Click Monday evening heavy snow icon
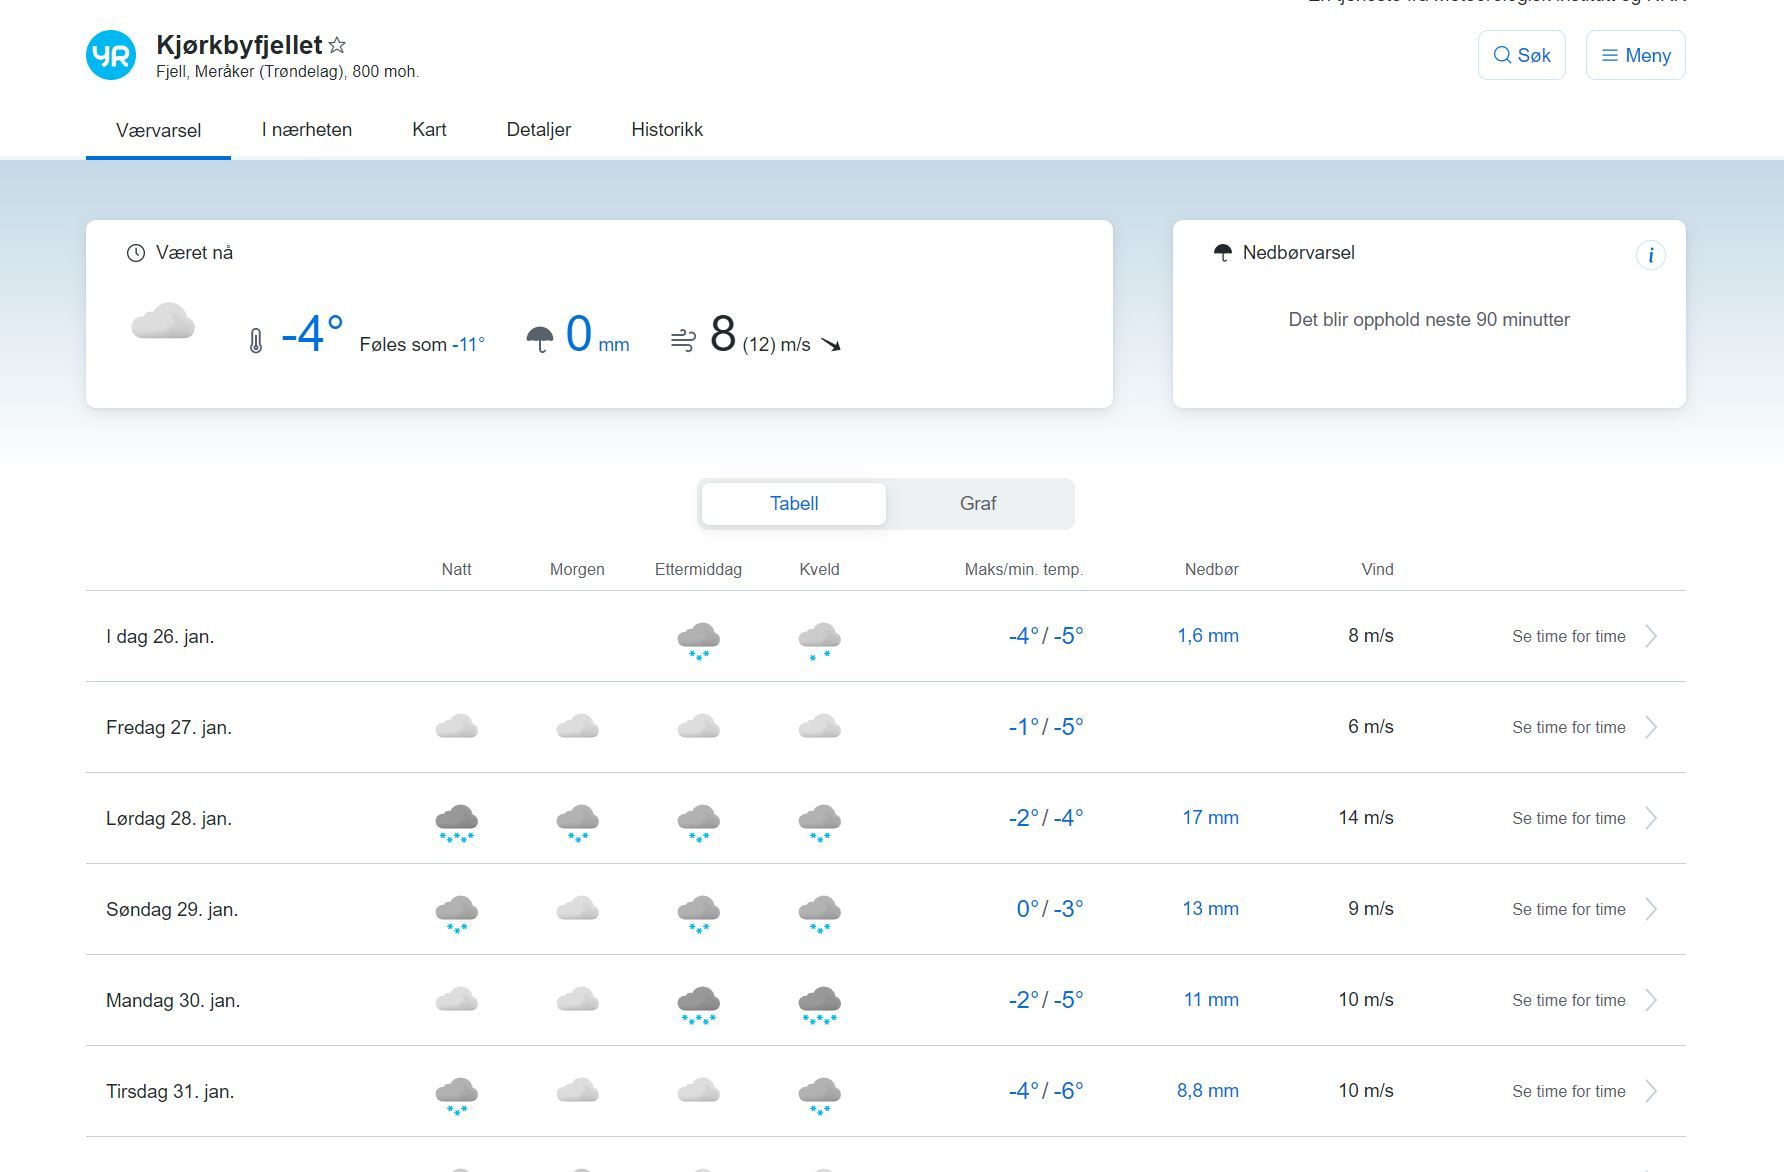The width and height of the screenshot is (1784, 1172). coord(819,1004)
